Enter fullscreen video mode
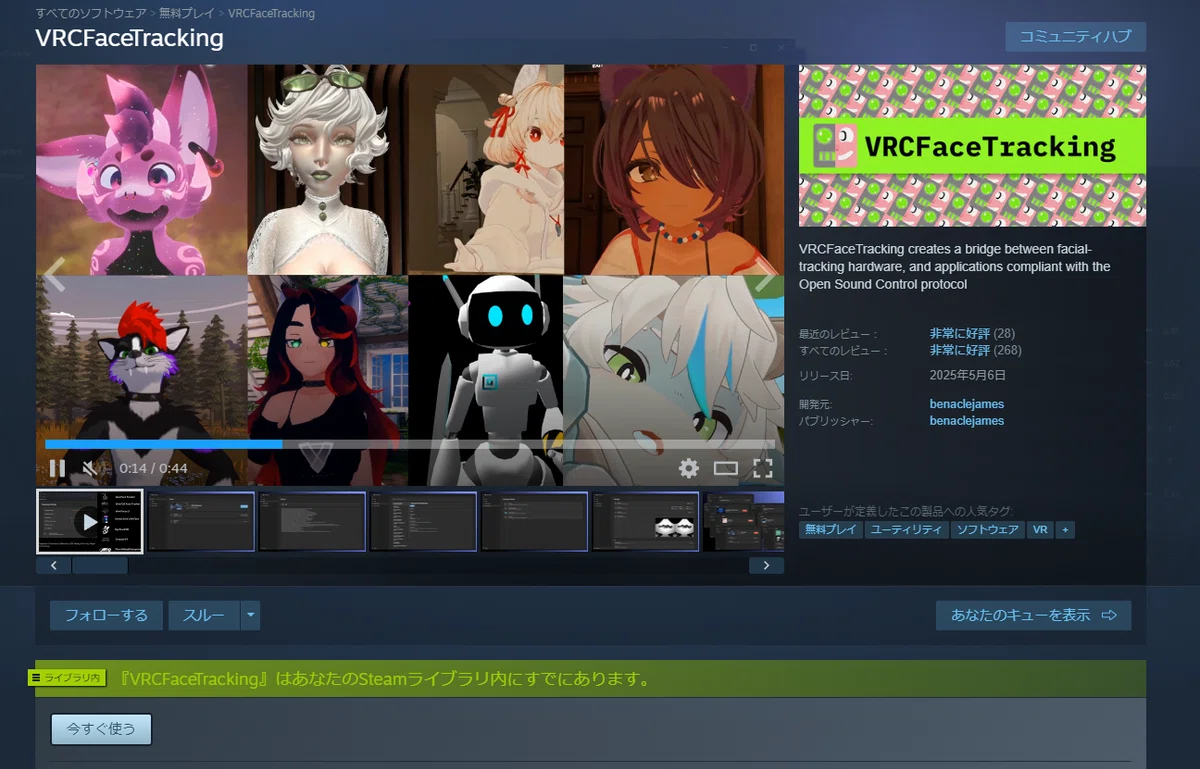1200x769 pixels. click(762, 468)
